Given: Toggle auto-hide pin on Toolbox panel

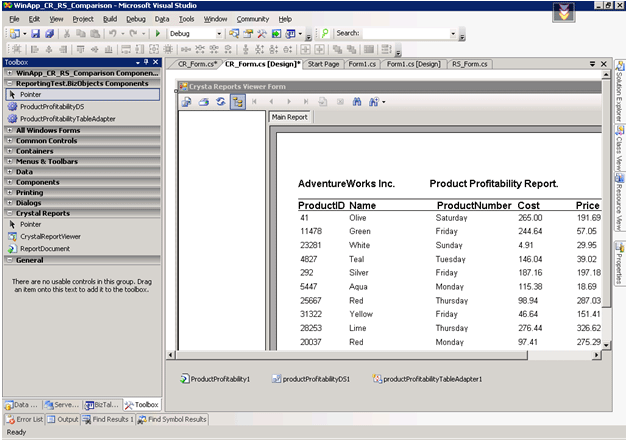Looking at the screenshot, I should (146, 62).
